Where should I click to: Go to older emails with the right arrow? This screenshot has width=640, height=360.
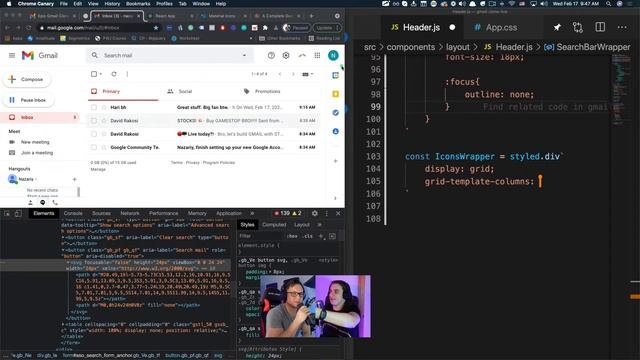click(x=293, y=74)
